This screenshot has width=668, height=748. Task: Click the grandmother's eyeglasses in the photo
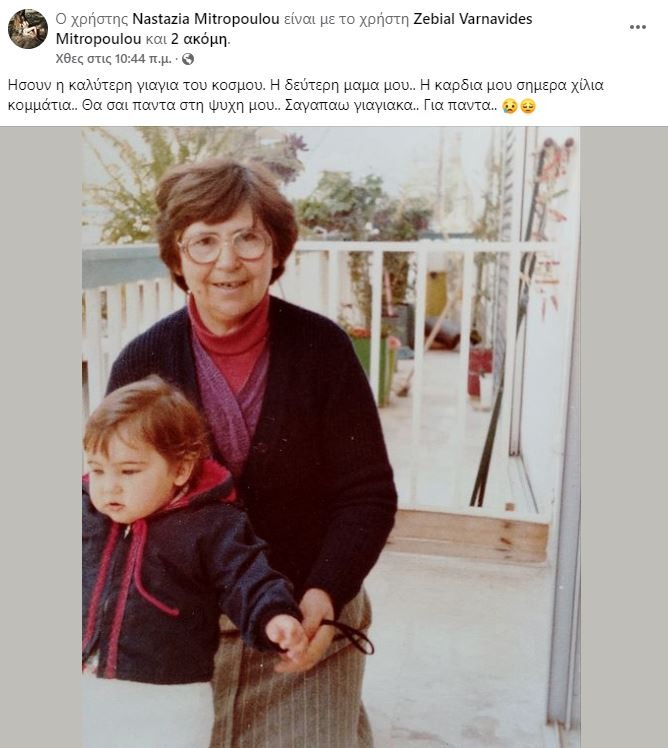point(224,246)
